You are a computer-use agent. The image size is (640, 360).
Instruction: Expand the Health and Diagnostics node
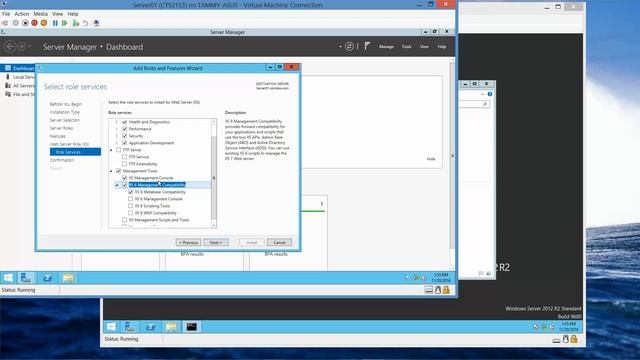(117, 122)
